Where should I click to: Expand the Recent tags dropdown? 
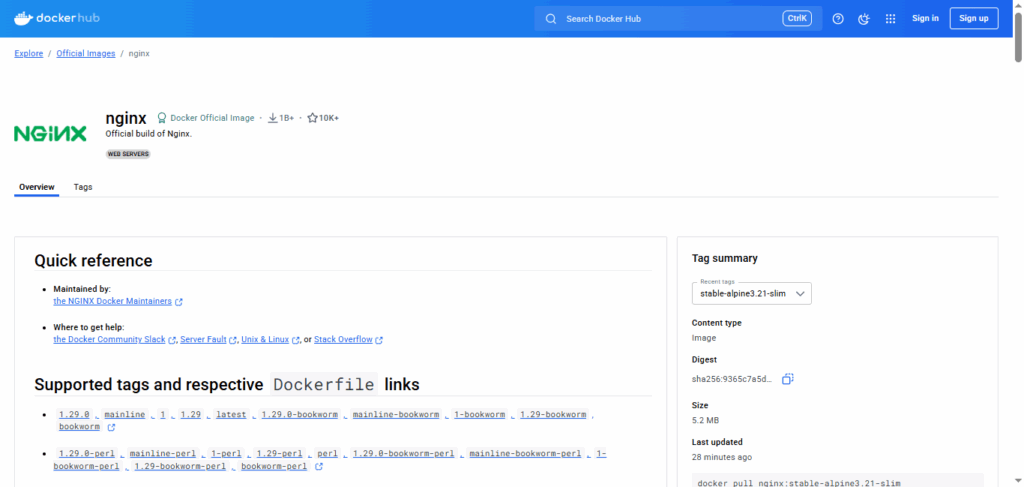point(751,293)
